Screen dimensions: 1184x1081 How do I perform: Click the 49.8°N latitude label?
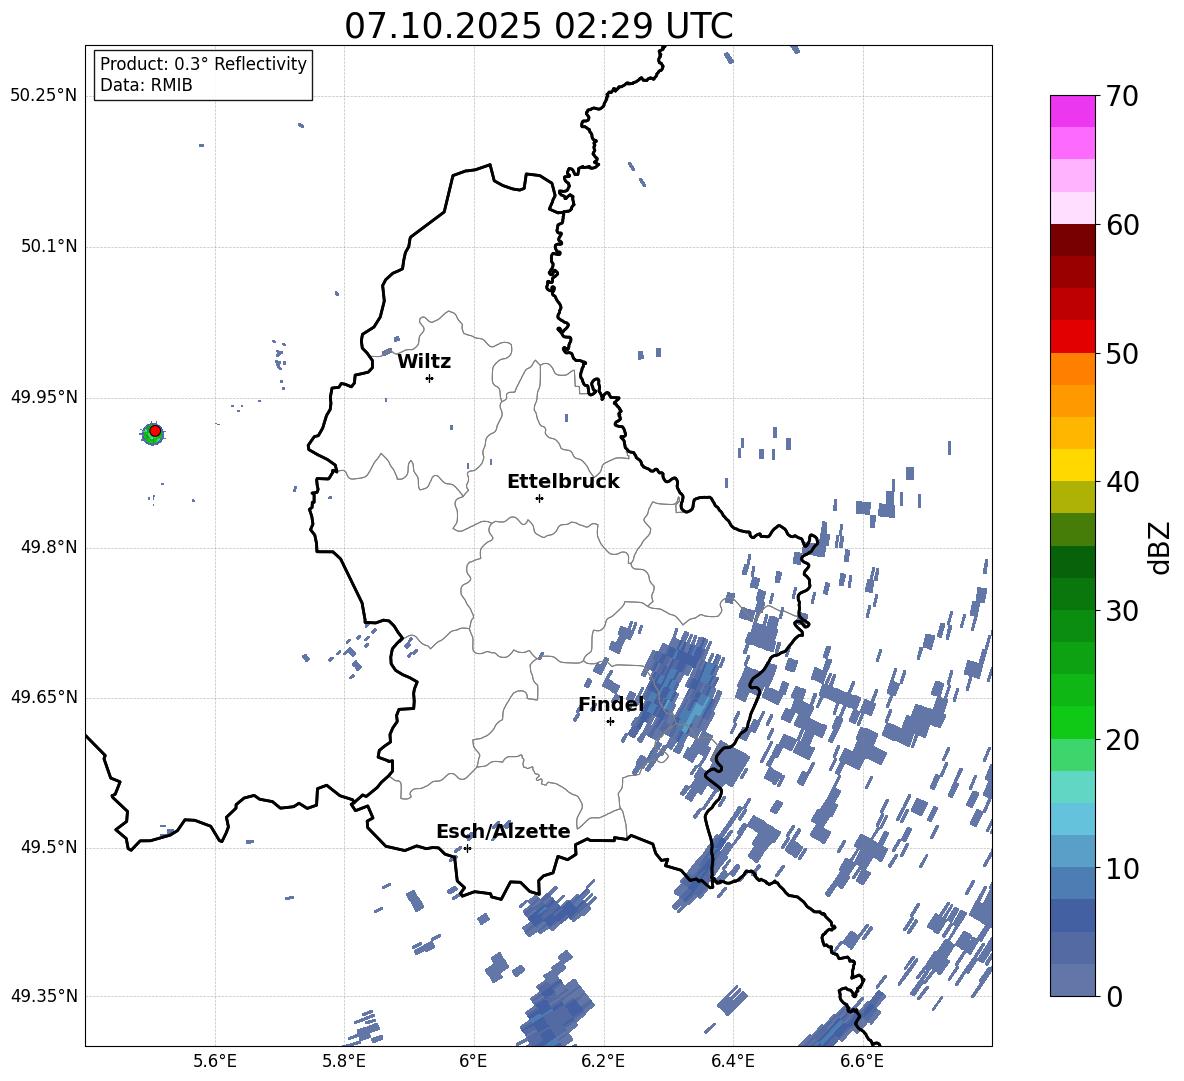coord(49,547)
